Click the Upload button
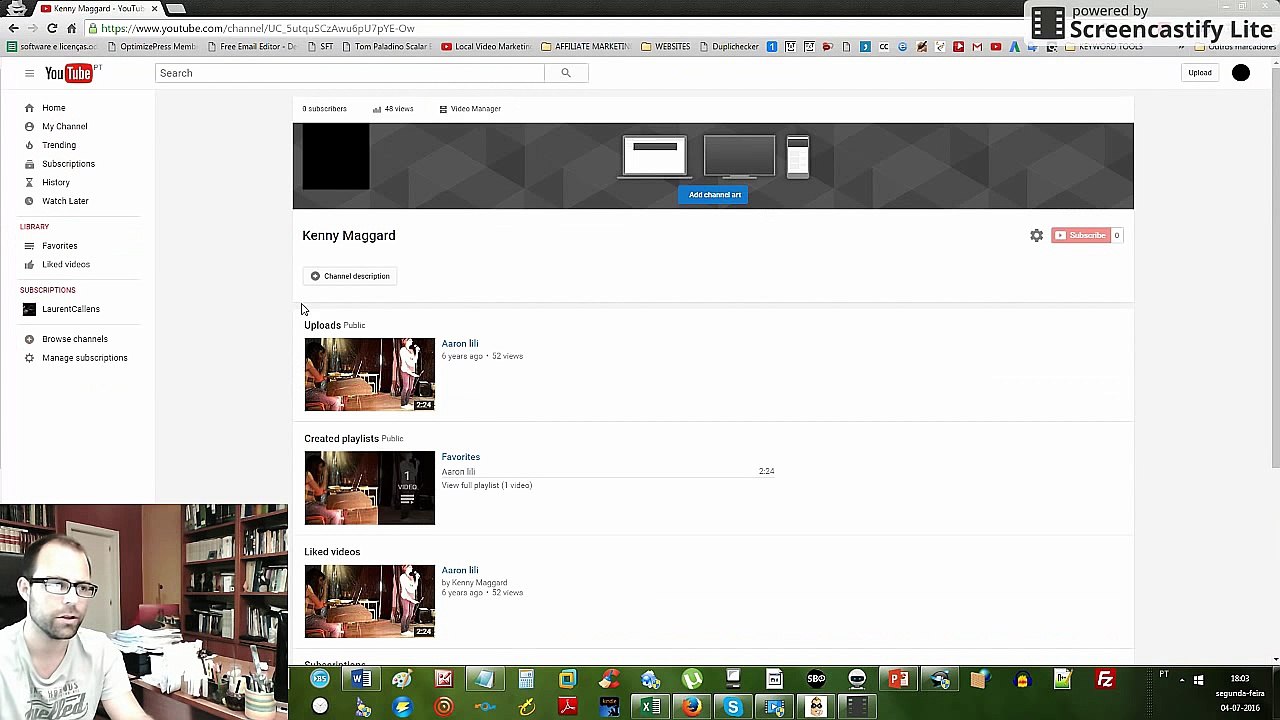This screenshot has height=720, width=1280. coord(1199,73)
